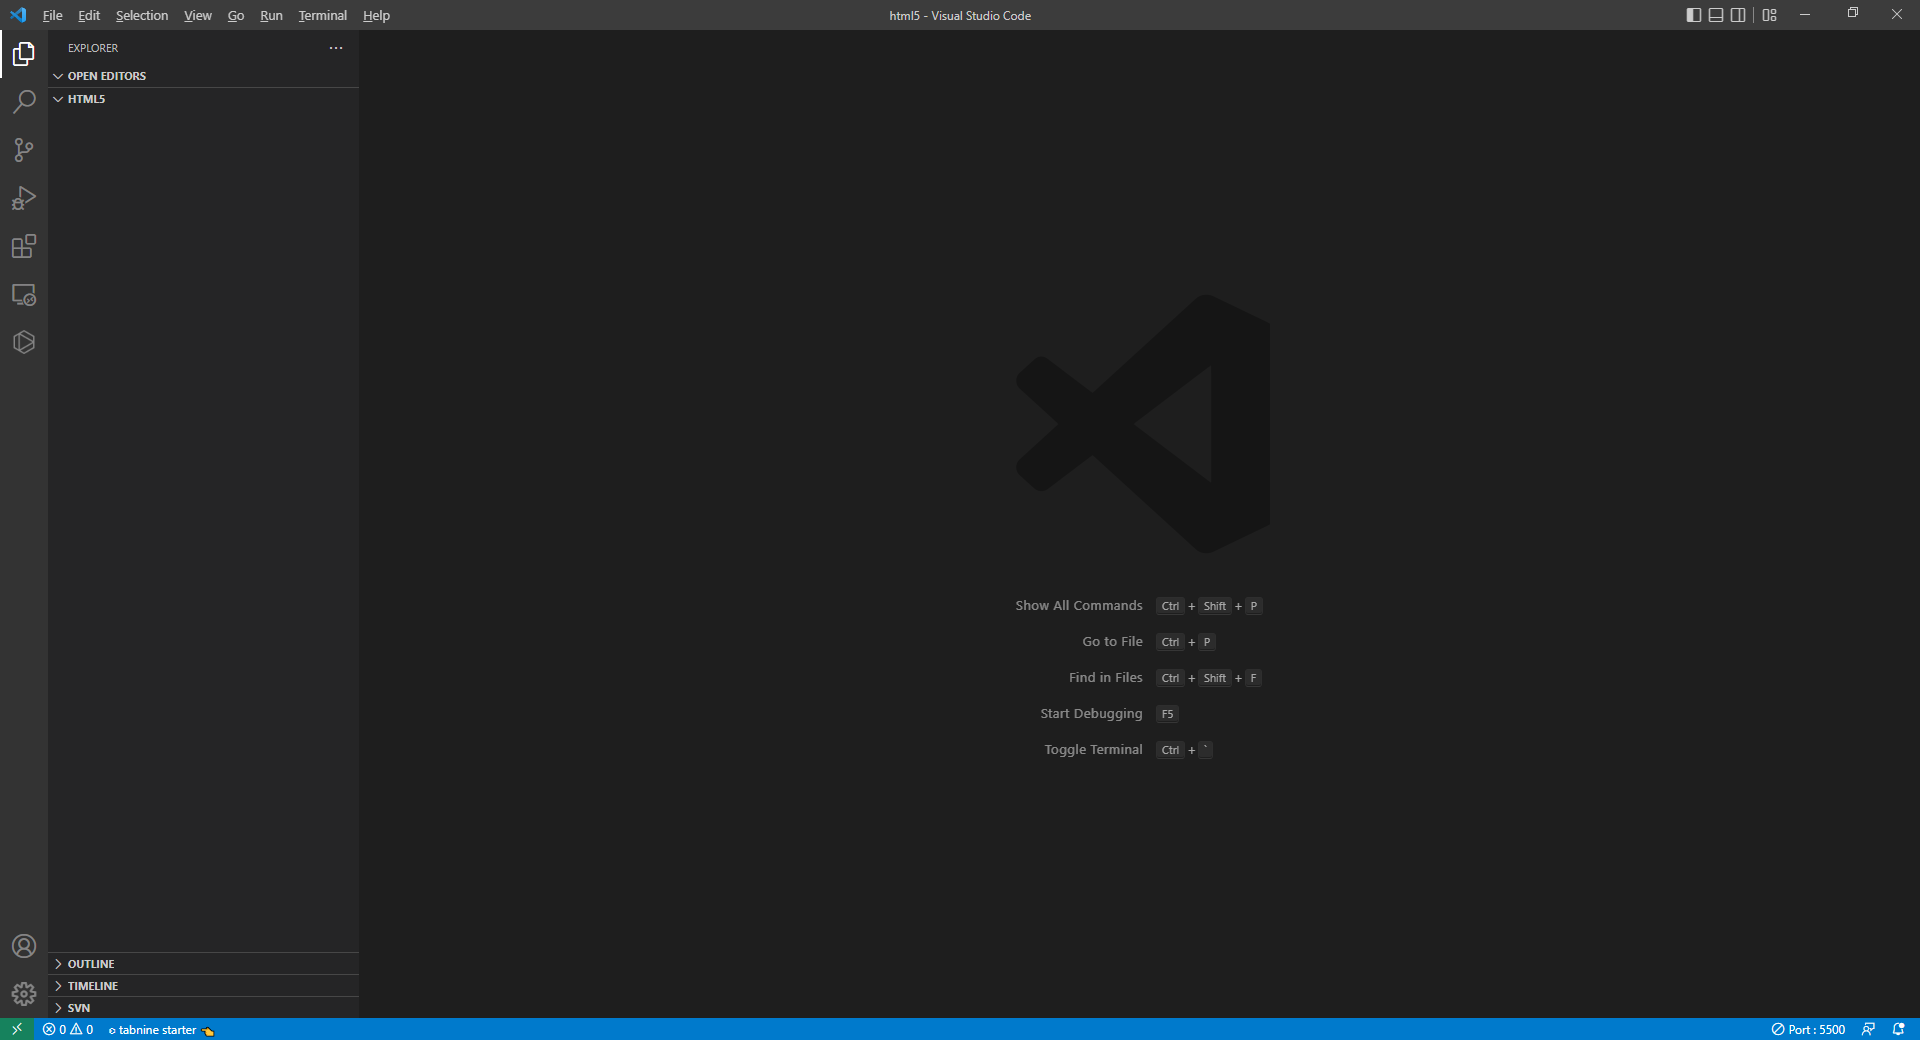
Task: Click Port : 5500 live server button
Action: 1808,1029
